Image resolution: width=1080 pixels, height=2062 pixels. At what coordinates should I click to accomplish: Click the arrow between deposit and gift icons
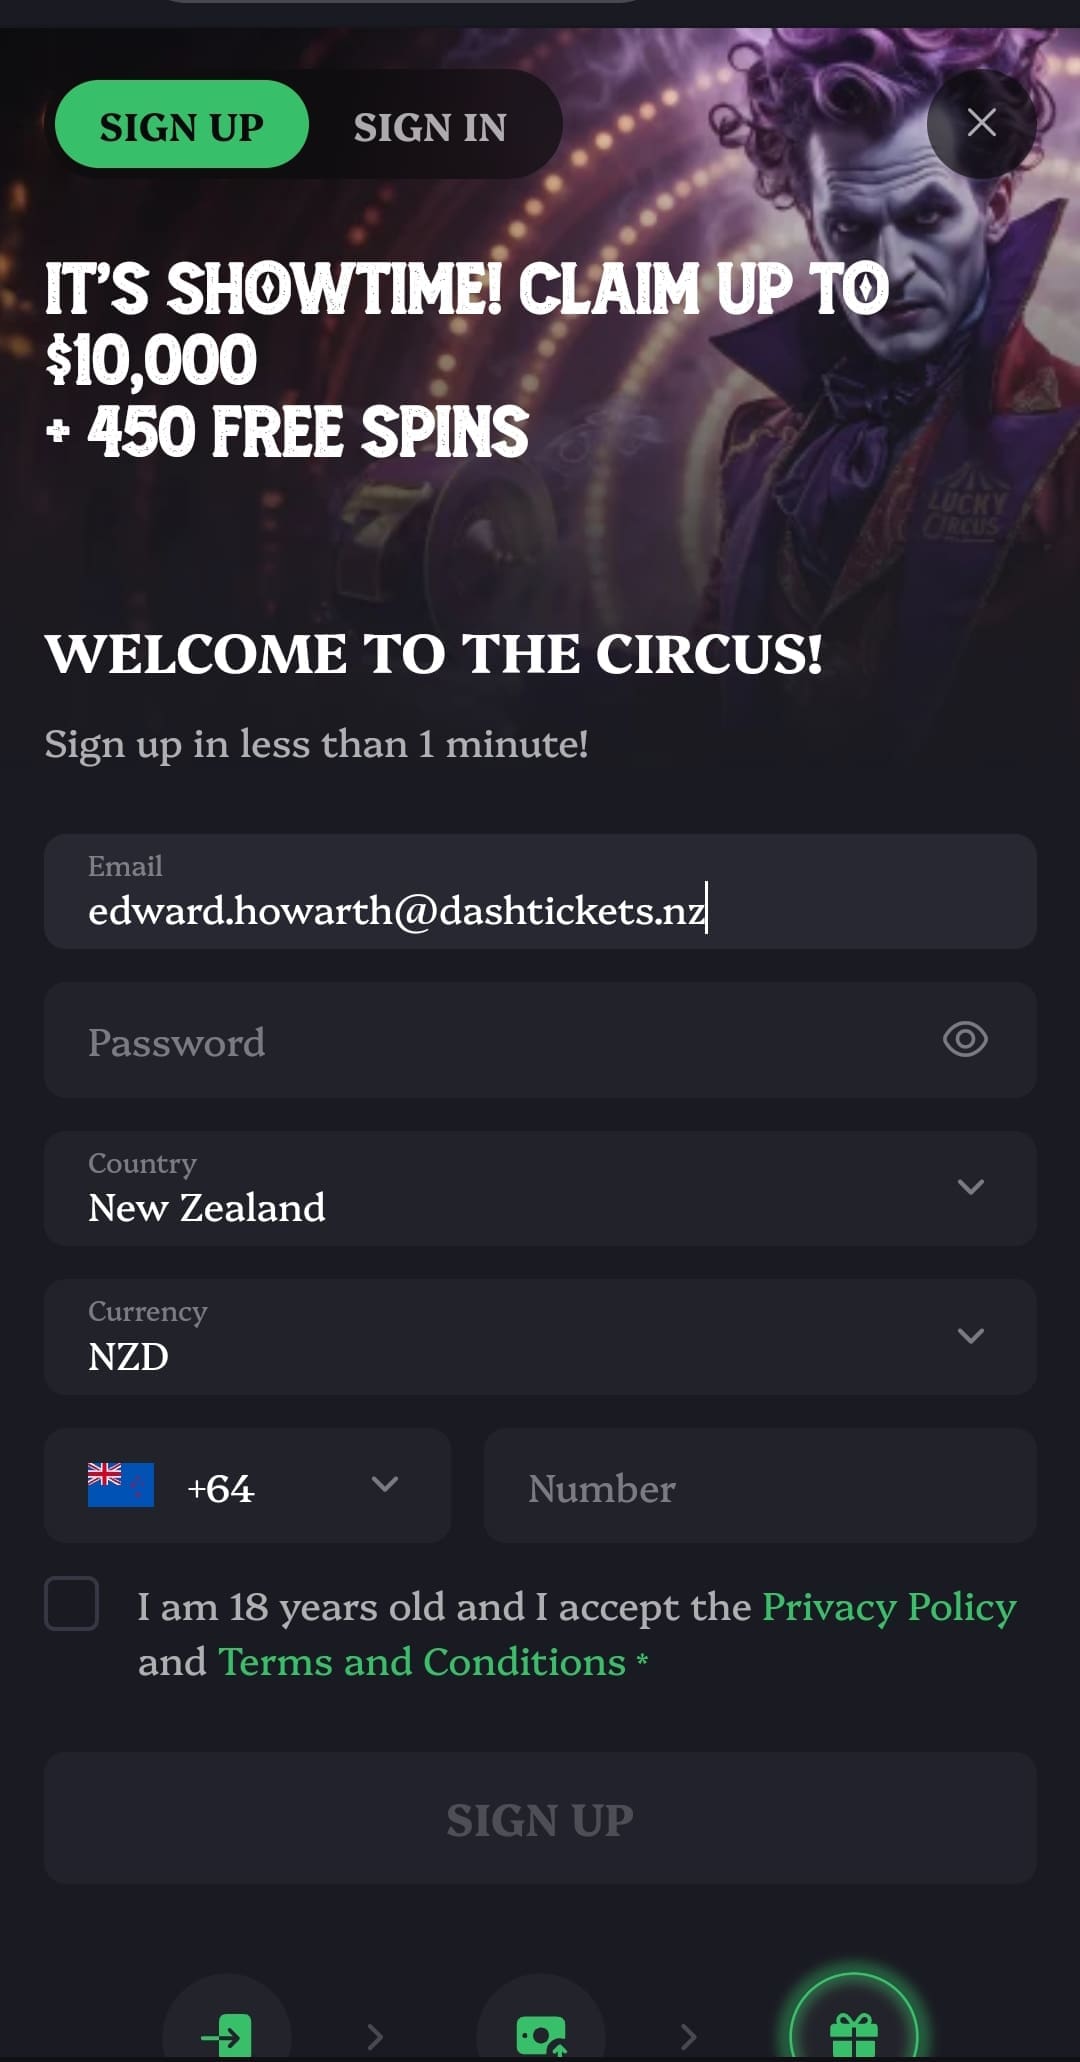pyautogui.click(x=688, y=2036)
